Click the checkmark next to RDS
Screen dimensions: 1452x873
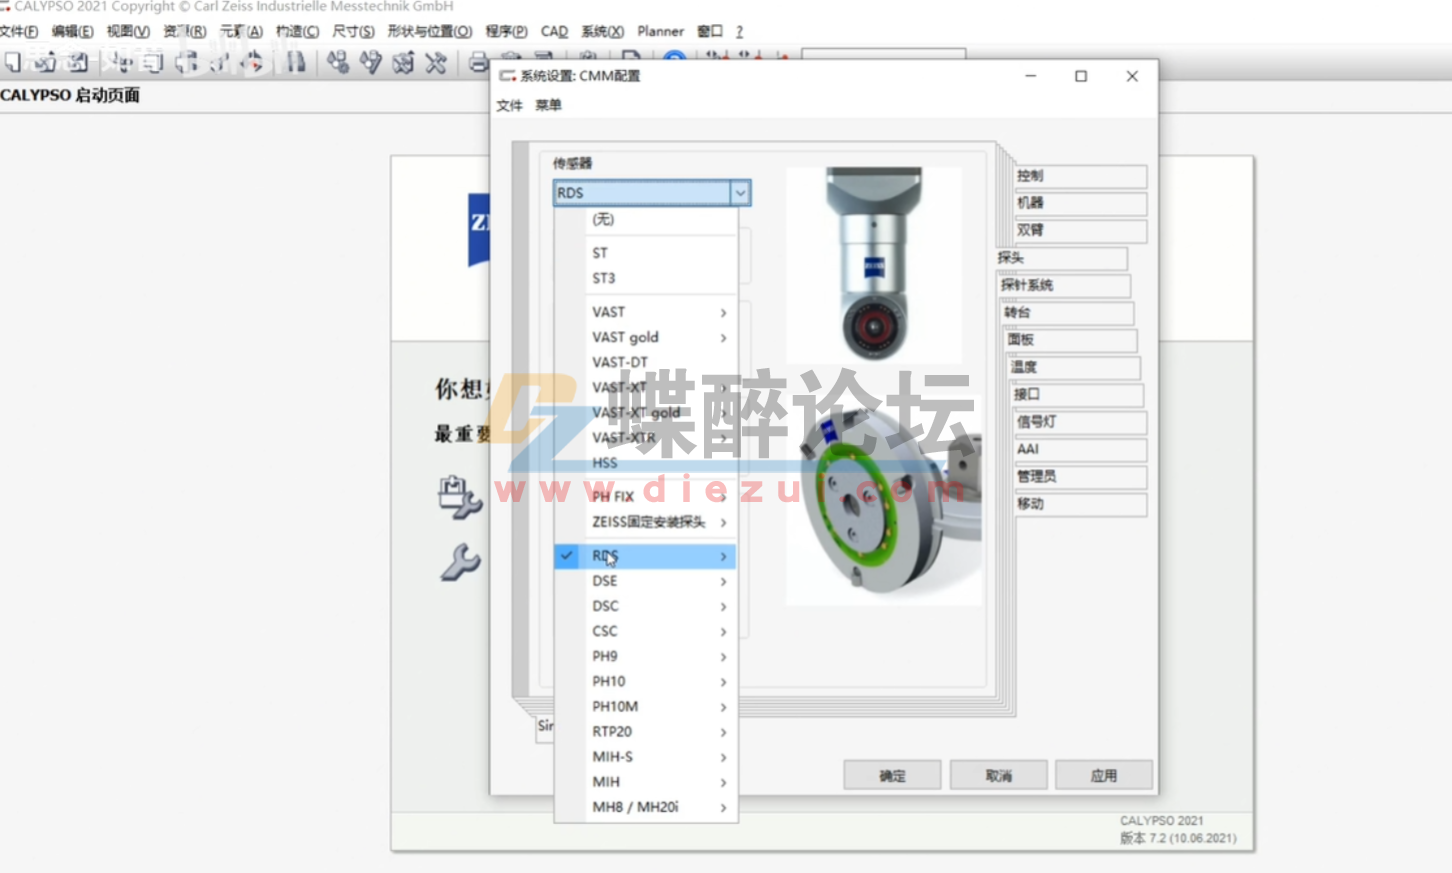click(567, 556)
